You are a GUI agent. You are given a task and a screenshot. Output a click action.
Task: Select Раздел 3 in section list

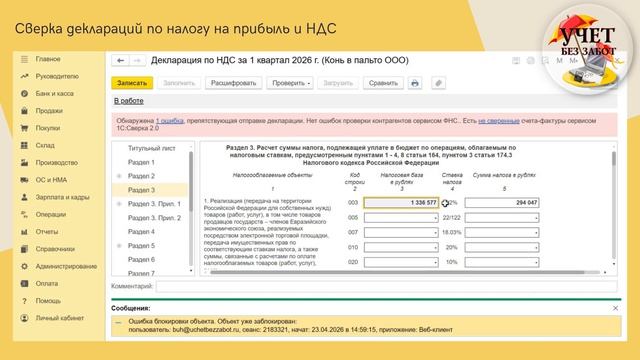(141, 190)
